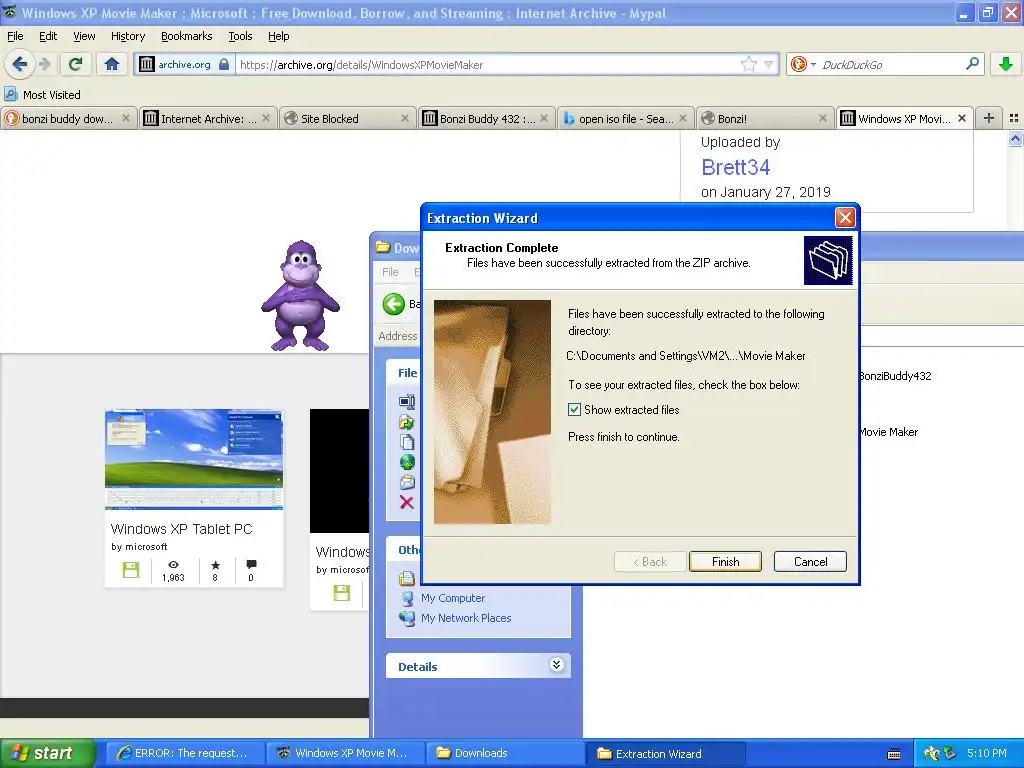
Task: Open the File menu
Action: tap(15, 37)
